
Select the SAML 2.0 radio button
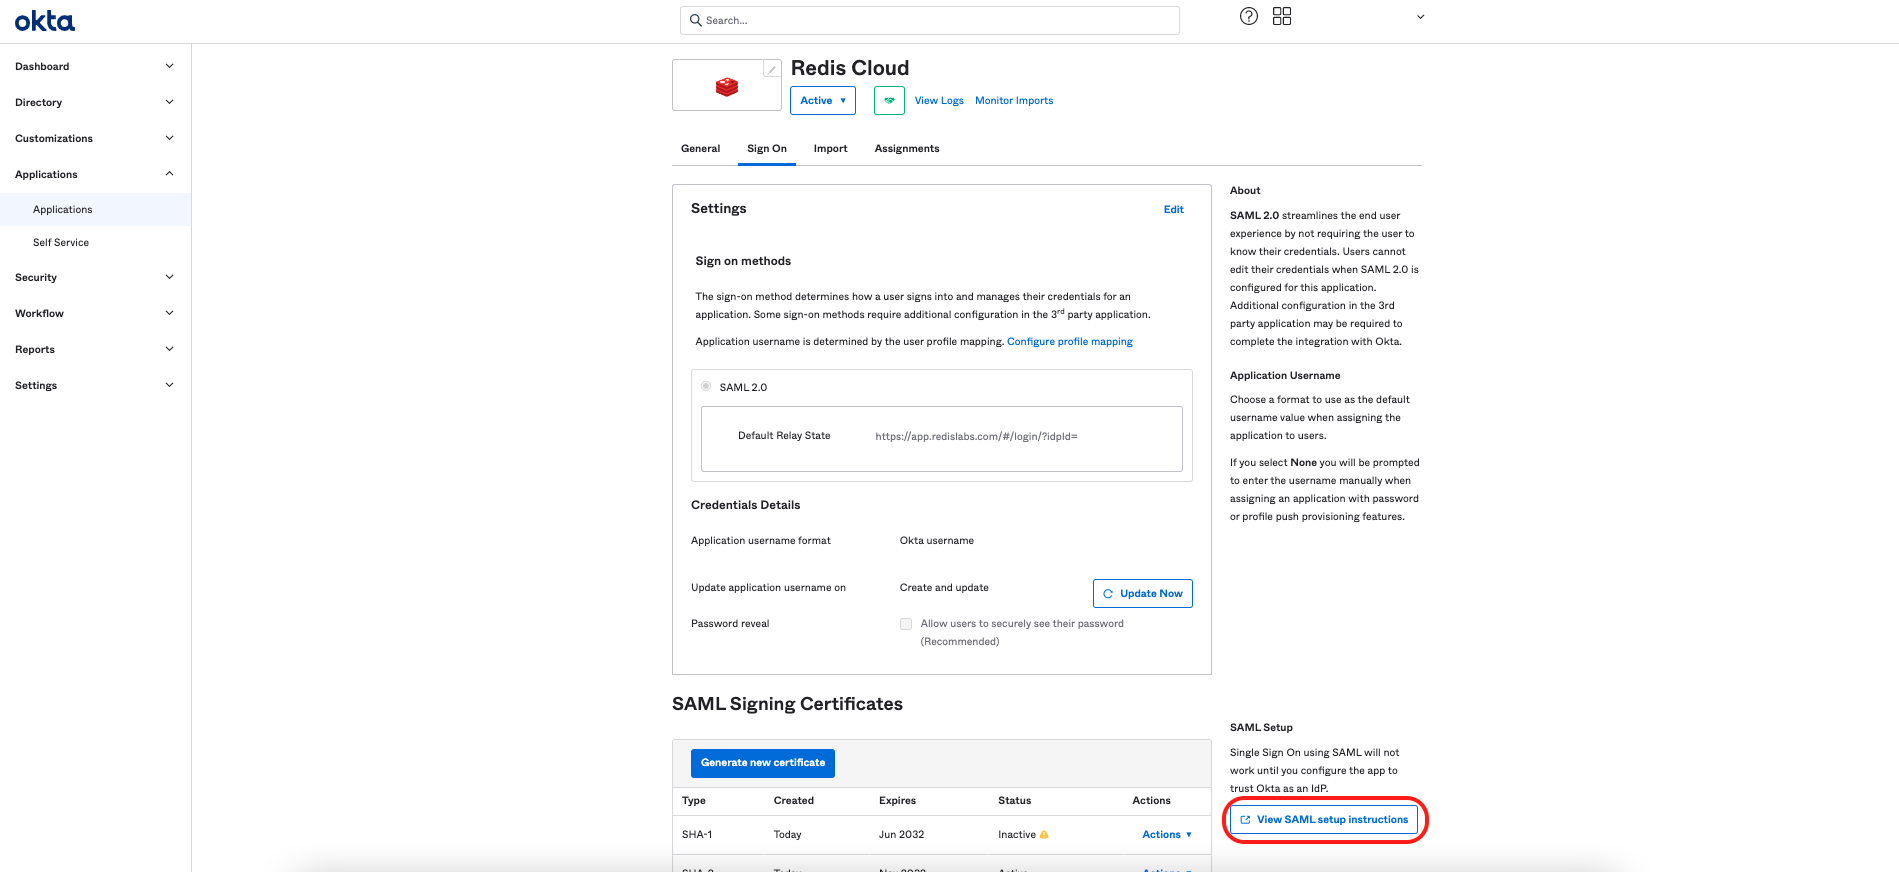pos(706,386)
